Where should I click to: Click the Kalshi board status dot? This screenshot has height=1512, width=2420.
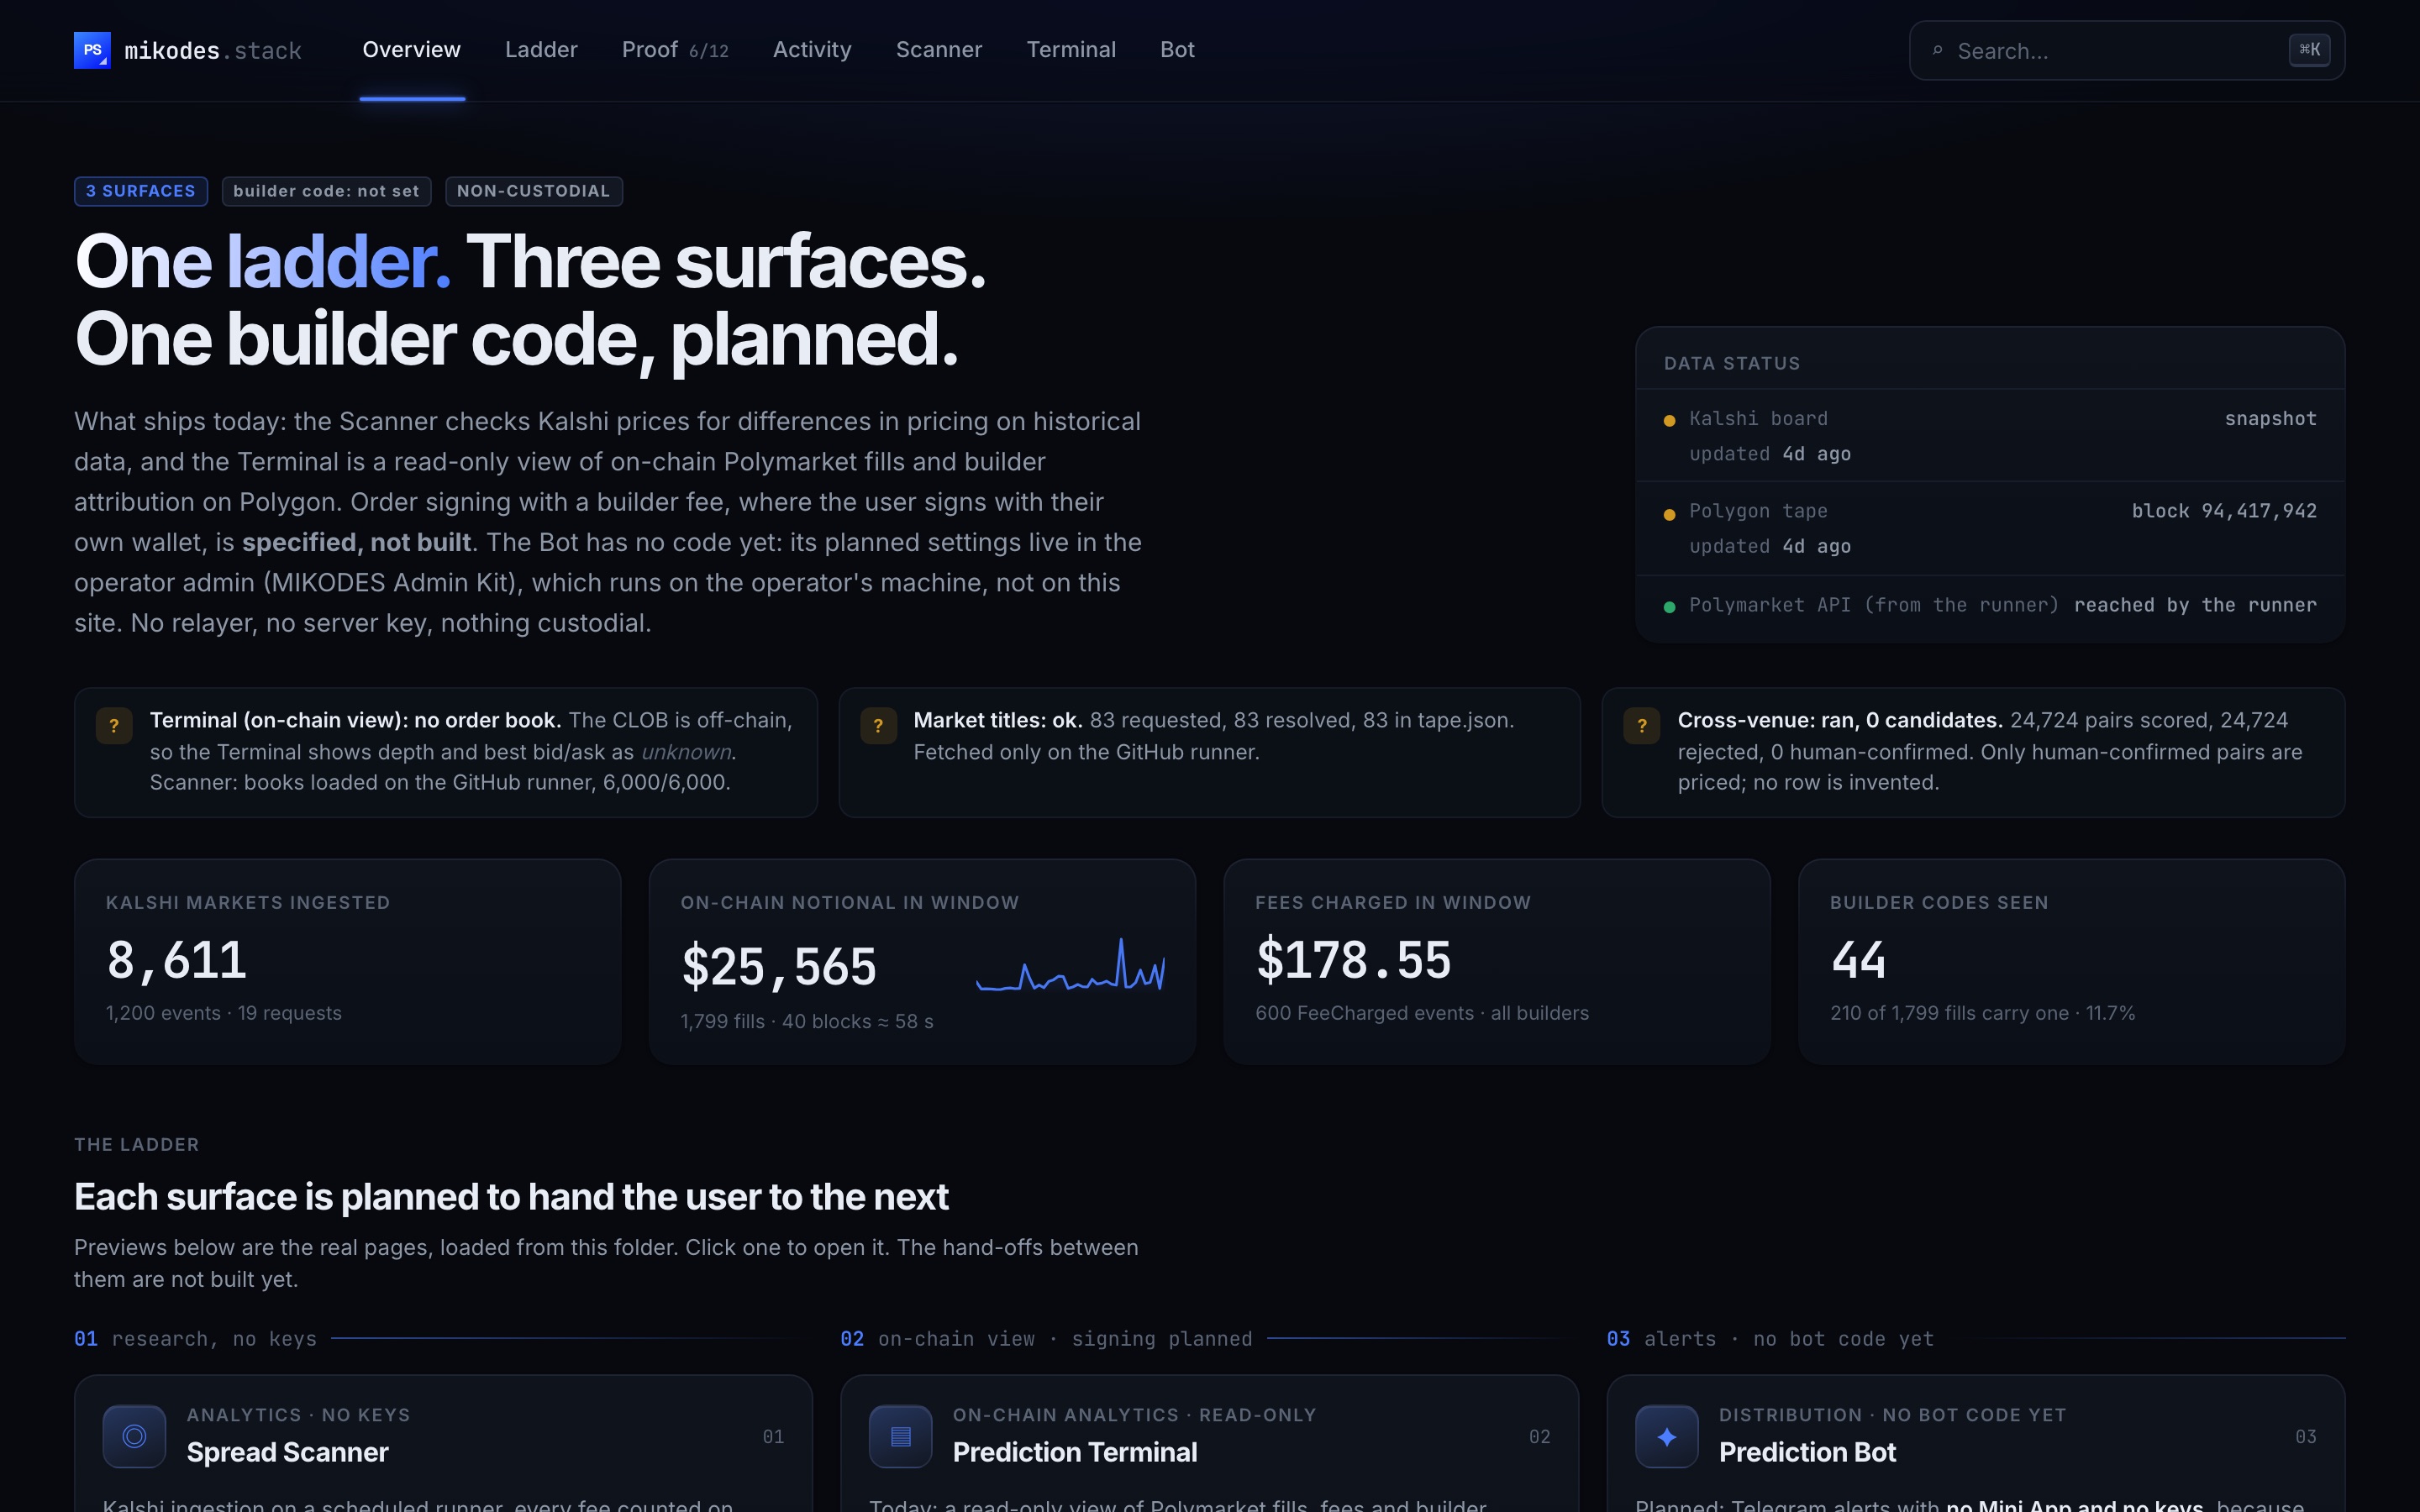pyautogui.click(x=1669, y=421)
